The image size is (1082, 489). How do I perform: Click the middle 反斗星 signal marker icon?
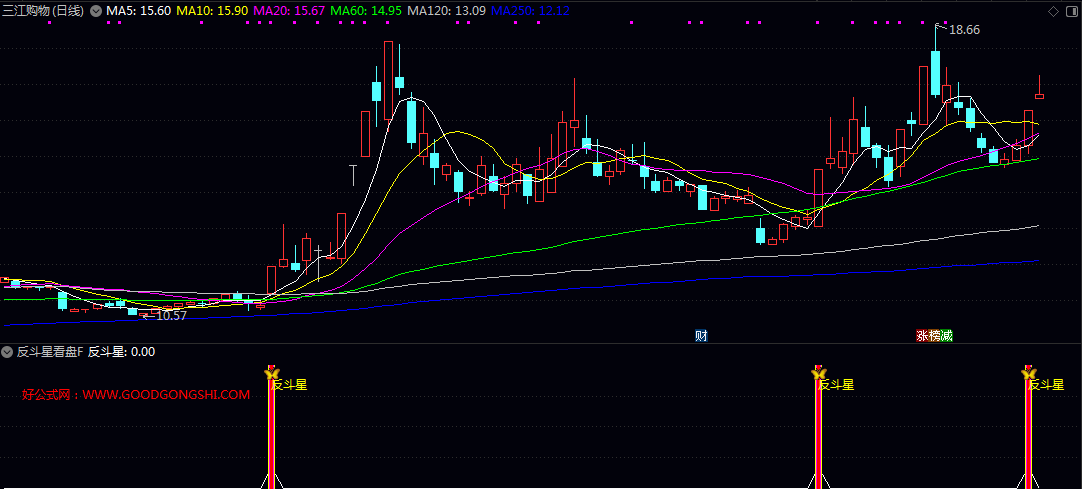coord(817,372)
